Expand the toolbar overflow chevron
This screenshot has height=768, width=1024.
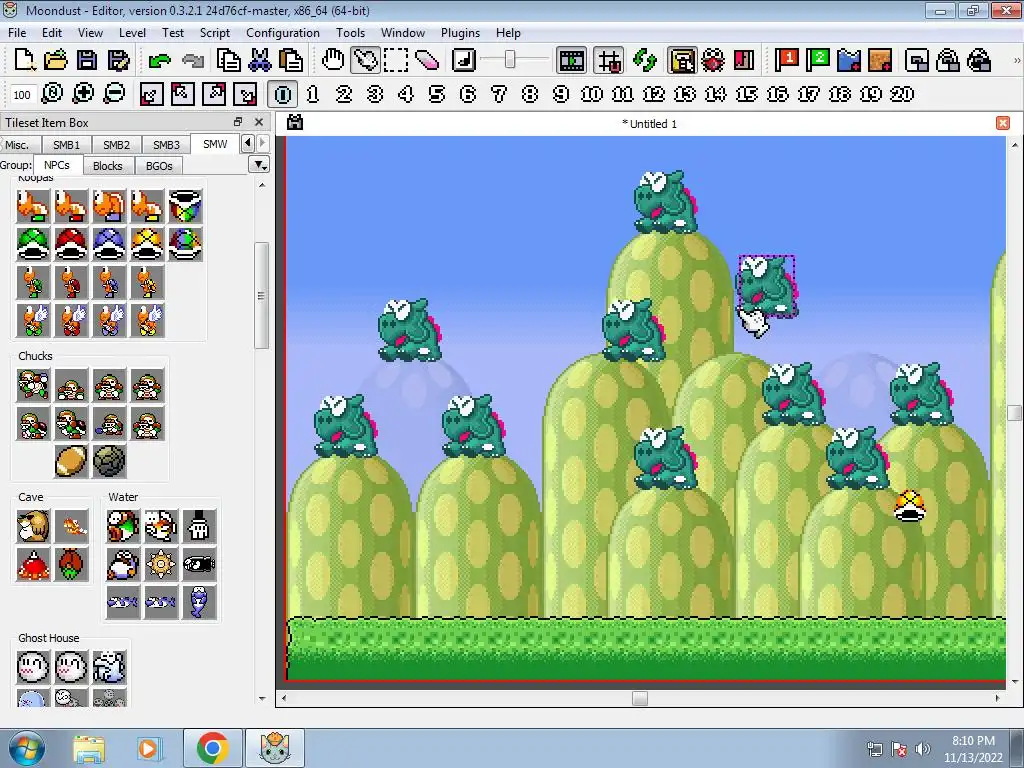[x=1016, y=61]
